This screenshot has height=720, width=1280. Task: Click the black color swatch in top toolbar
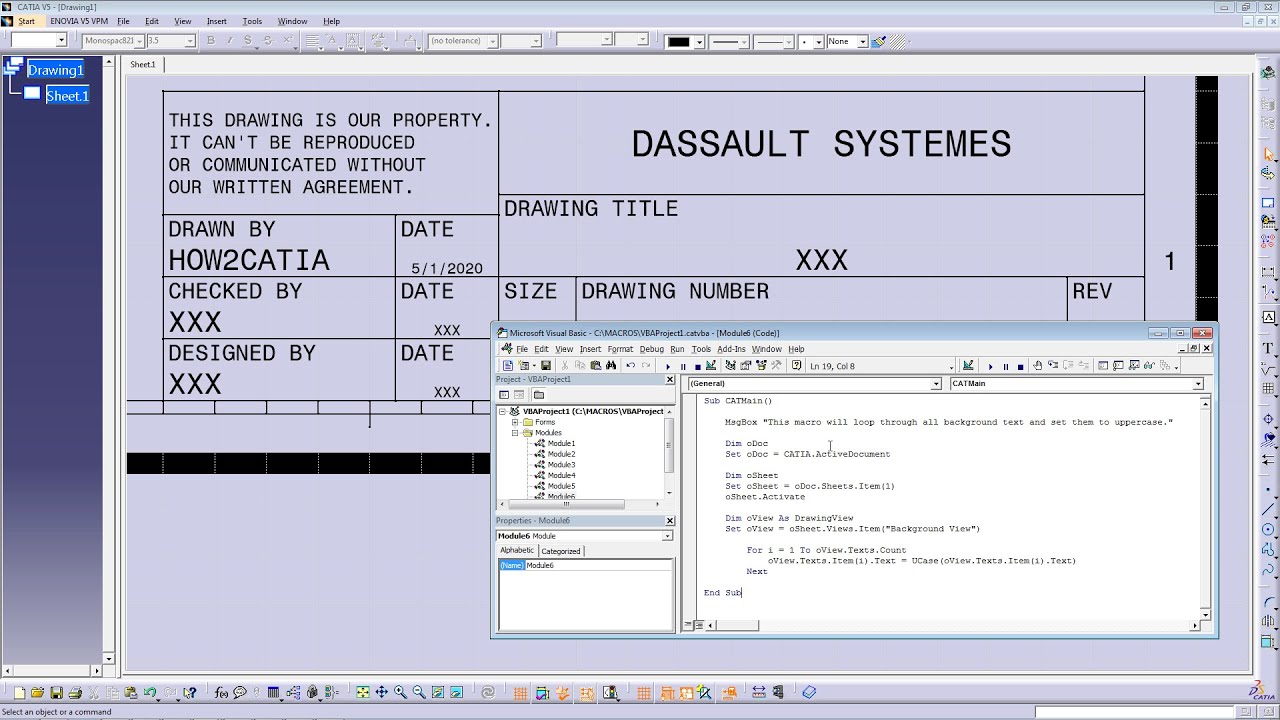click(679, 42)
